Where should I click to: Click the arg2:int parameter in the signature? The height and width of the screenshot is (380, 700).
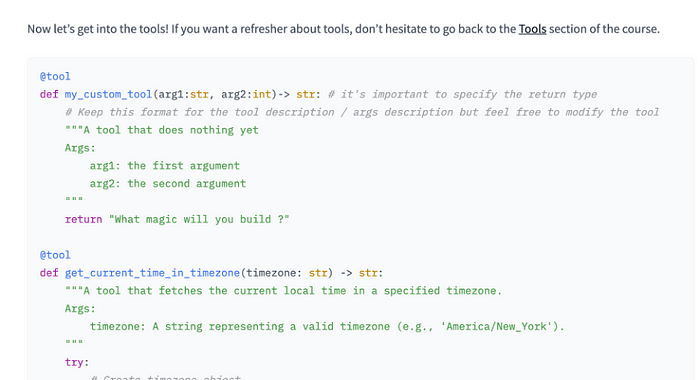coord(246,94)
